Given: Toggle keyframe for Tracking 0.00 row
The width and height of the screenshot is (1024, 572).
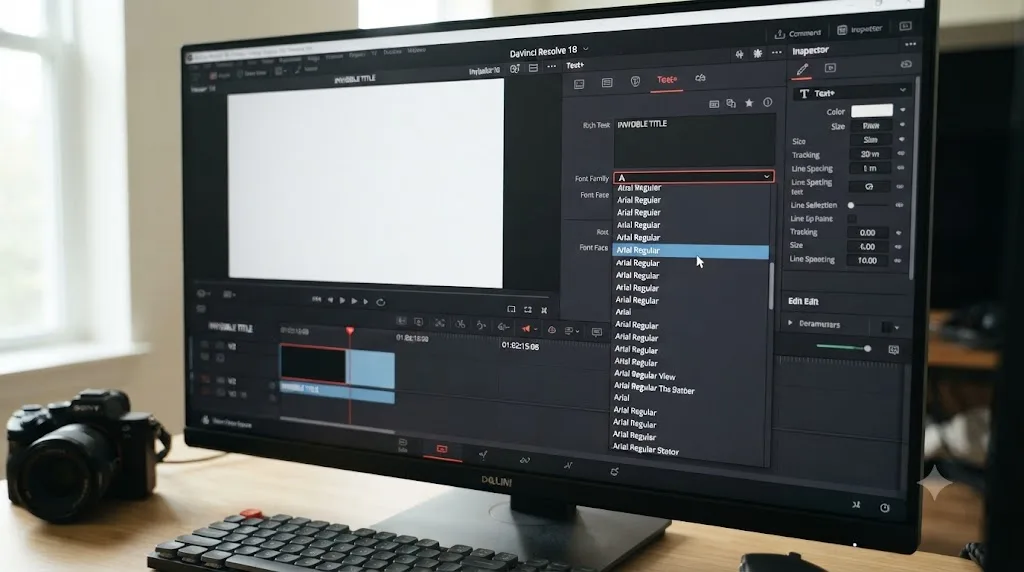Looking at the screenshot, I should tap(899, 232).
